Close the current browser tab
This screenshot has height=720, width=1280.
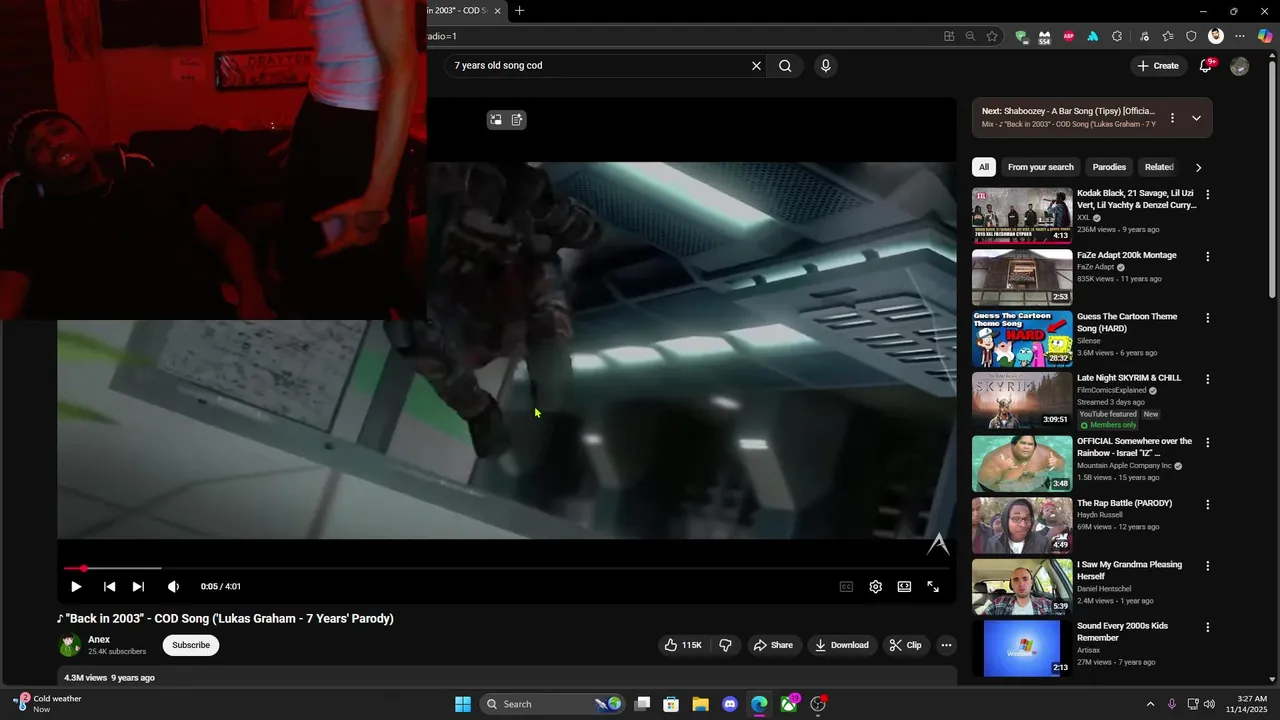pos(497,11)
